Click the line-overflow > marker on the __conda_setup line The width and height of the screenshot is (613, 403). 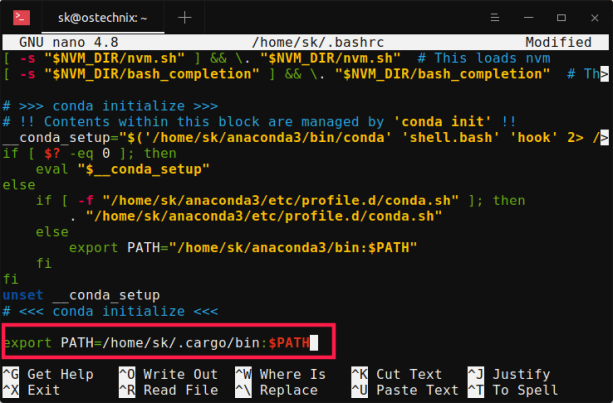tap(604, 138)
